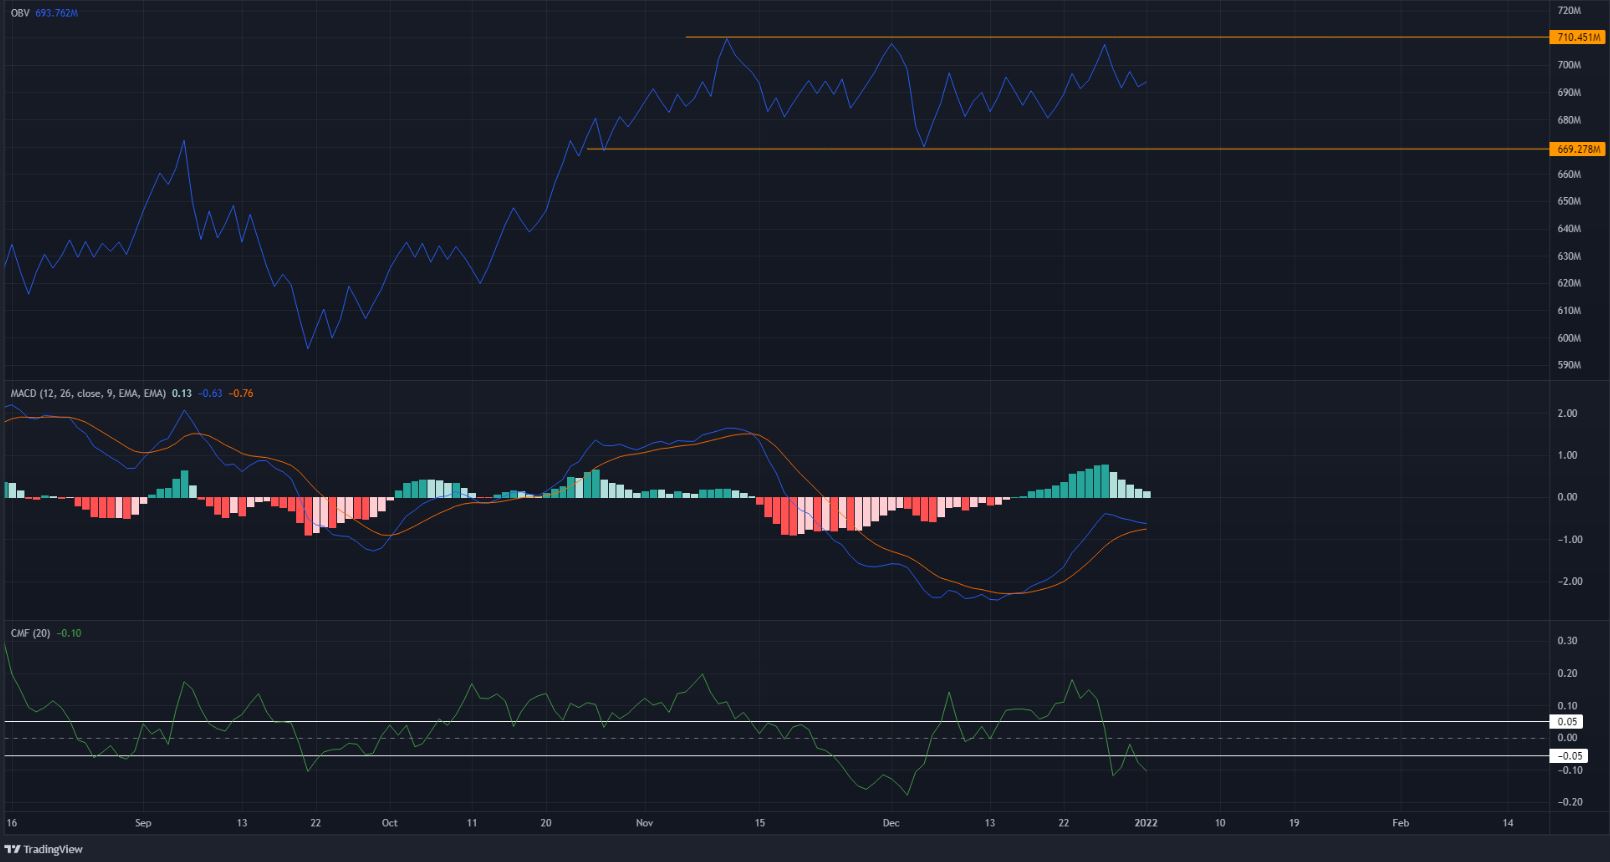Select the OBV indicator title
Image resolution: width=1610 pixels, height=862 pixels.
[x=19, y=14]
